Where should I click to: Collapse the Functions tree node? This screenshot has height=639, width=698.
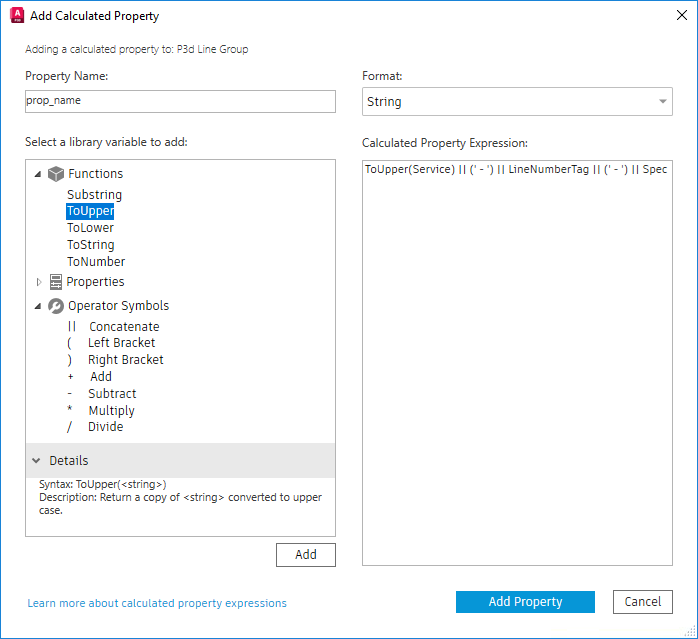coord(38,174)
